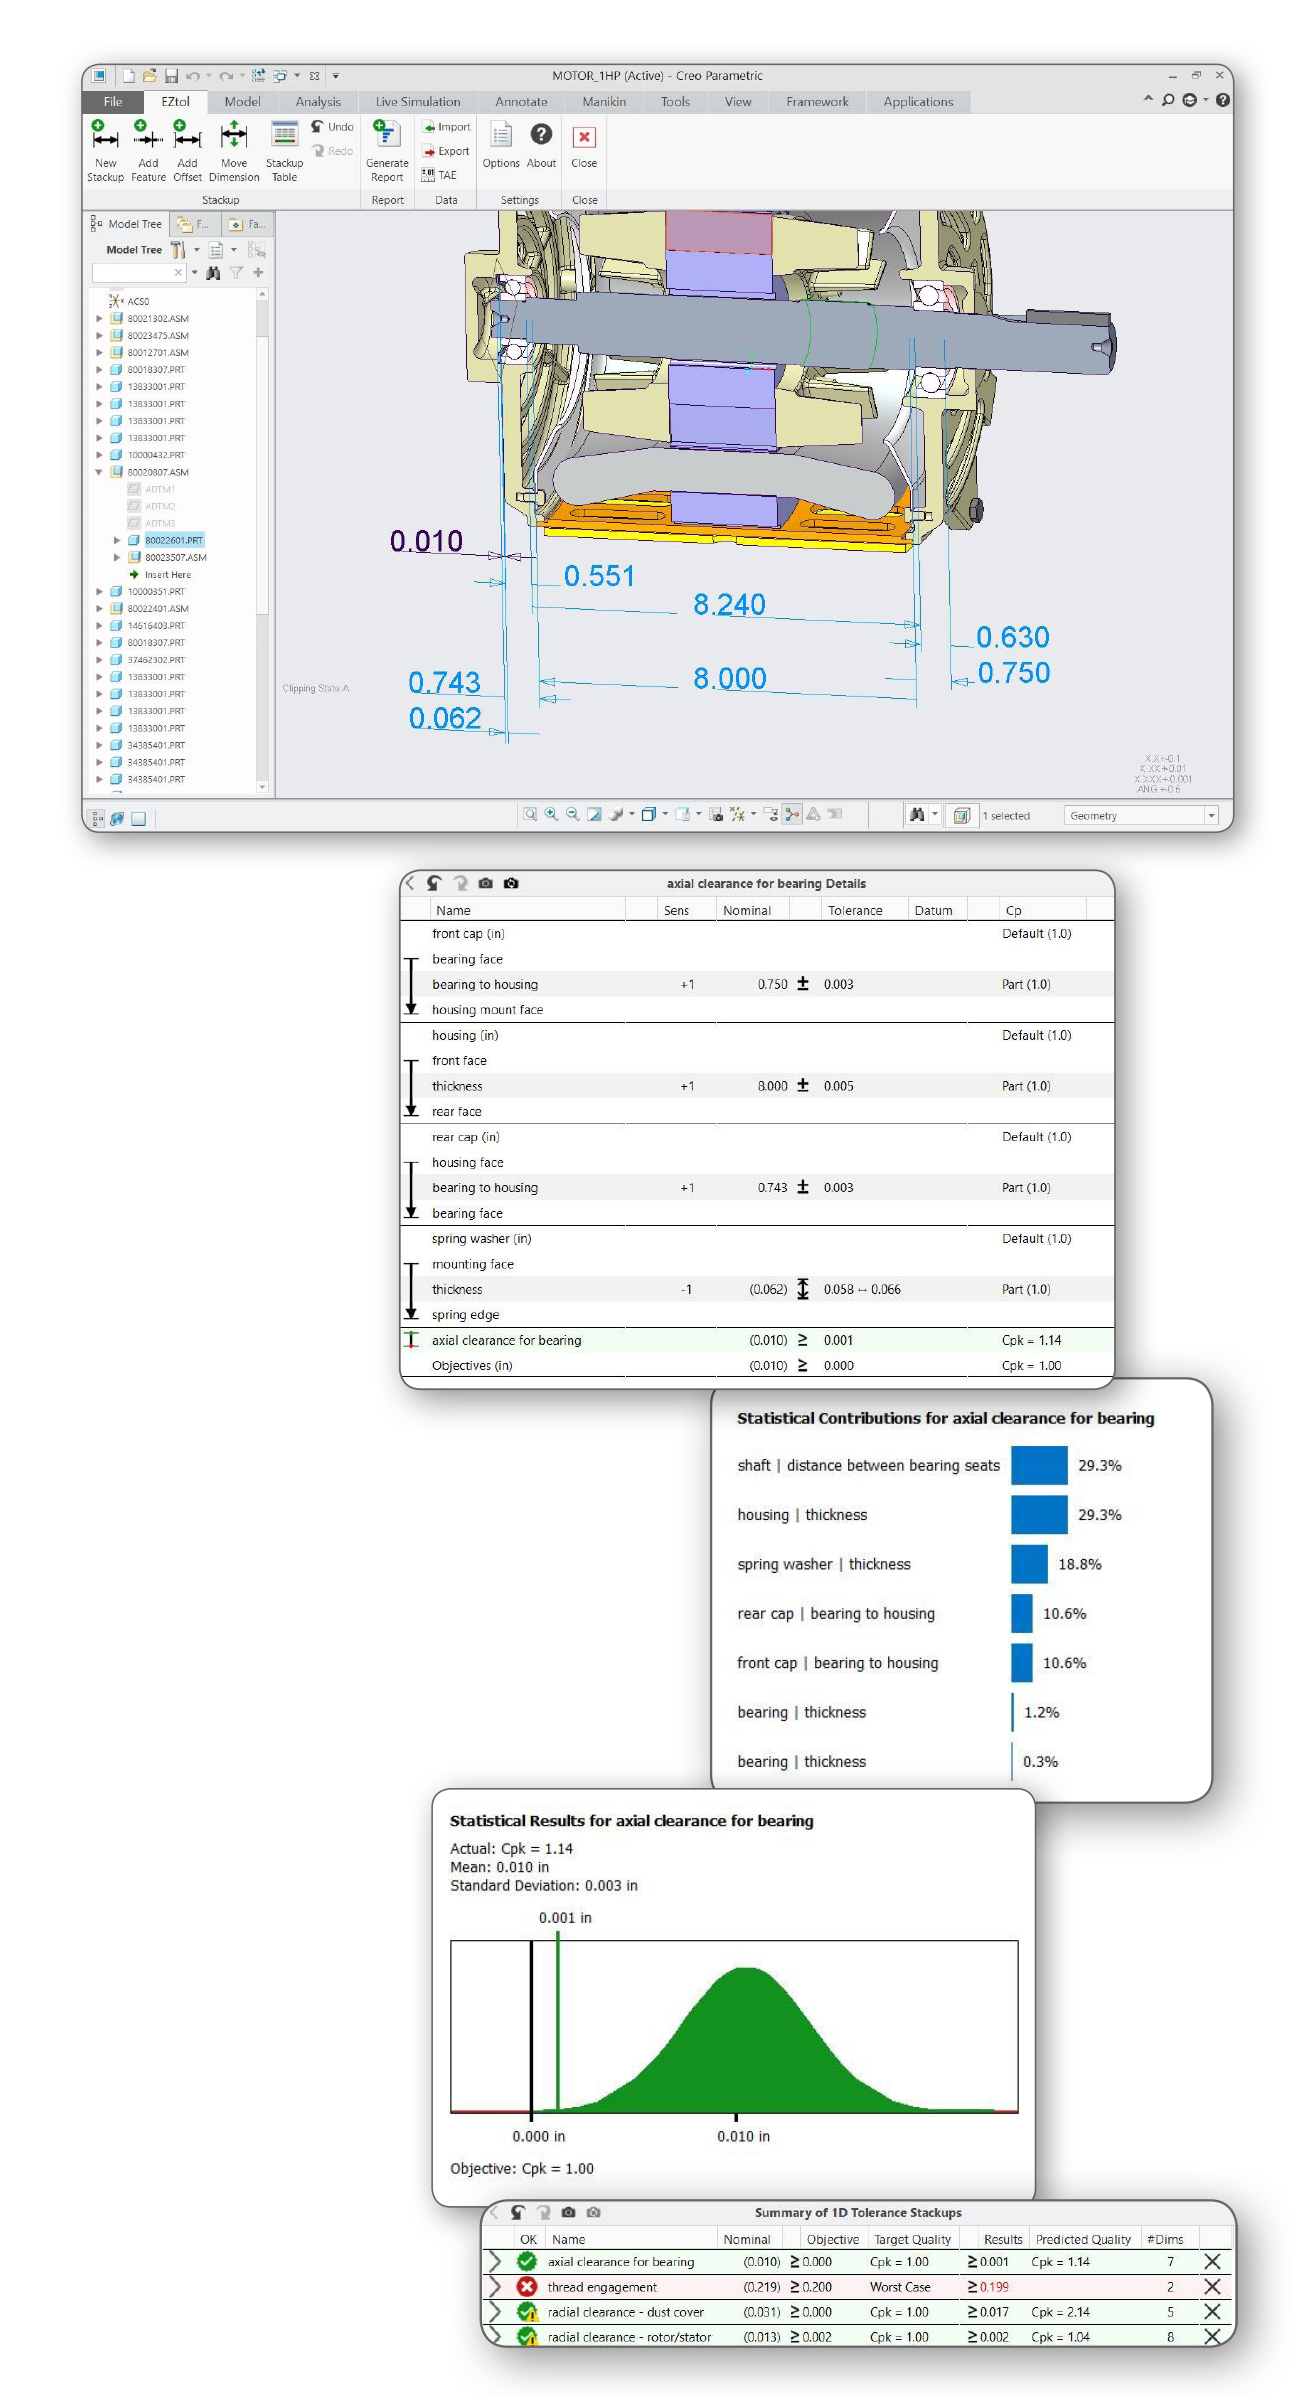Expand the thread engagement summary row
Screen dimensions: 1308x2396
(494, 2287)
